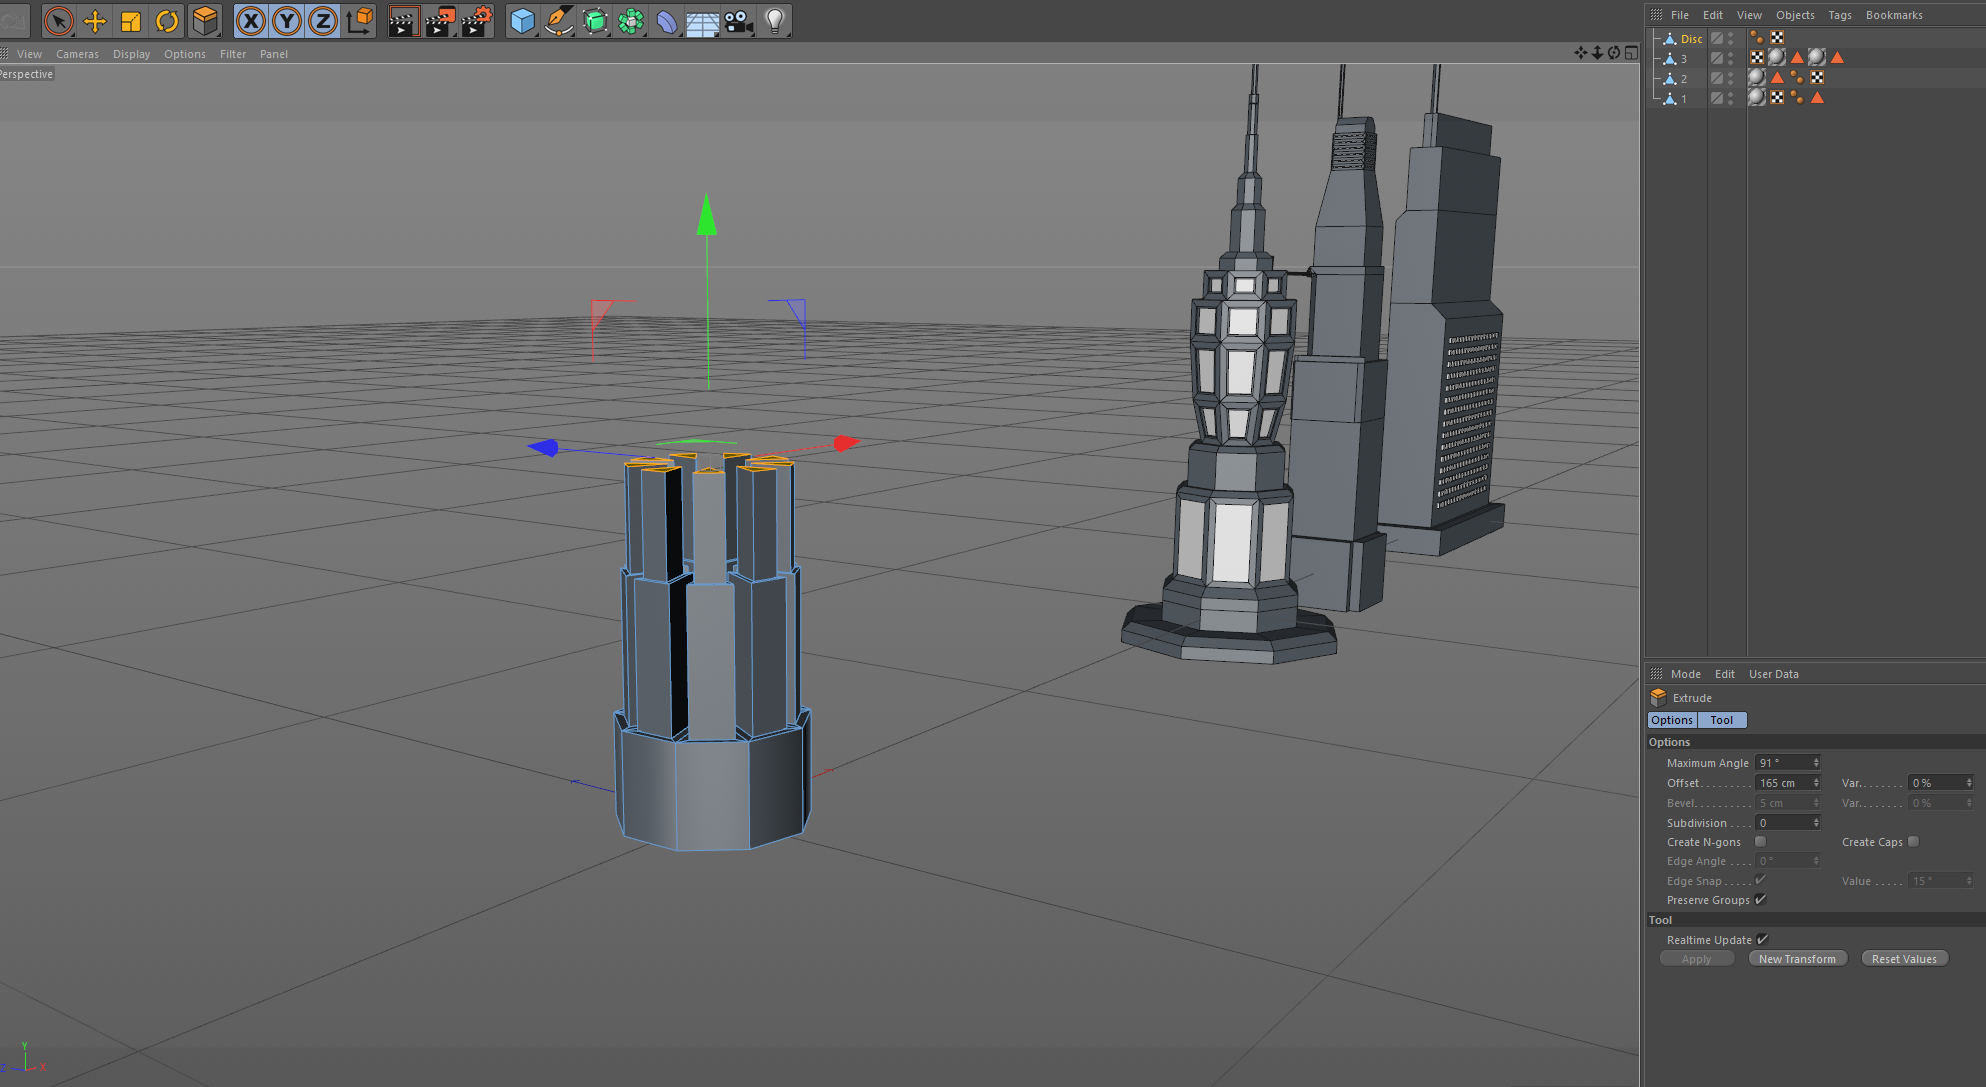Adjust the Offset Var percent stepper
Image resolution: width=1986 pixels, height=1087 pixels.
1969,783
